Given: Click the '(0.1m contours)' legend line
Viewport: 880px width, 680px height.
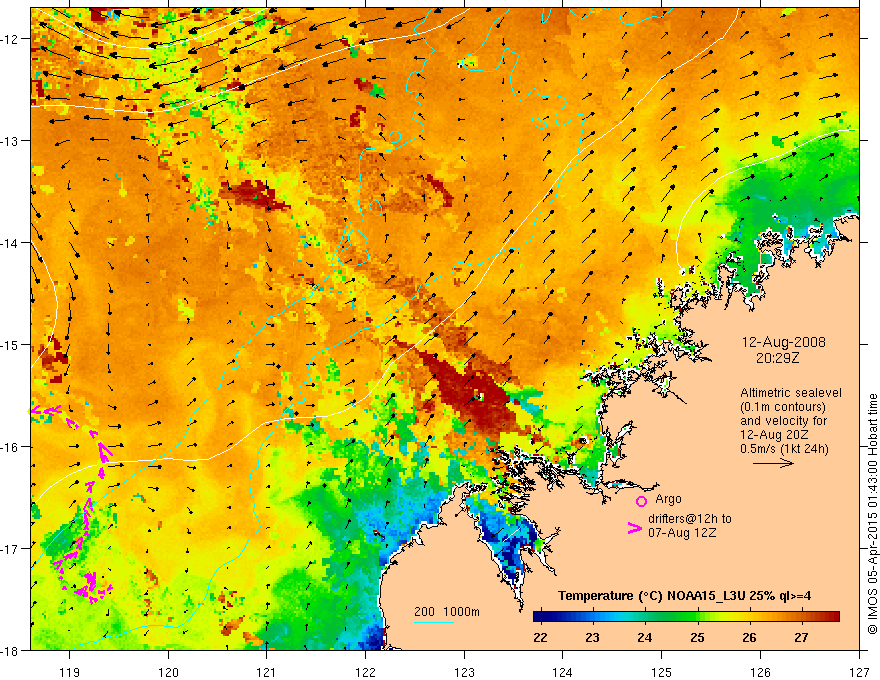Looking at the screenshot, I should point(782,407).
